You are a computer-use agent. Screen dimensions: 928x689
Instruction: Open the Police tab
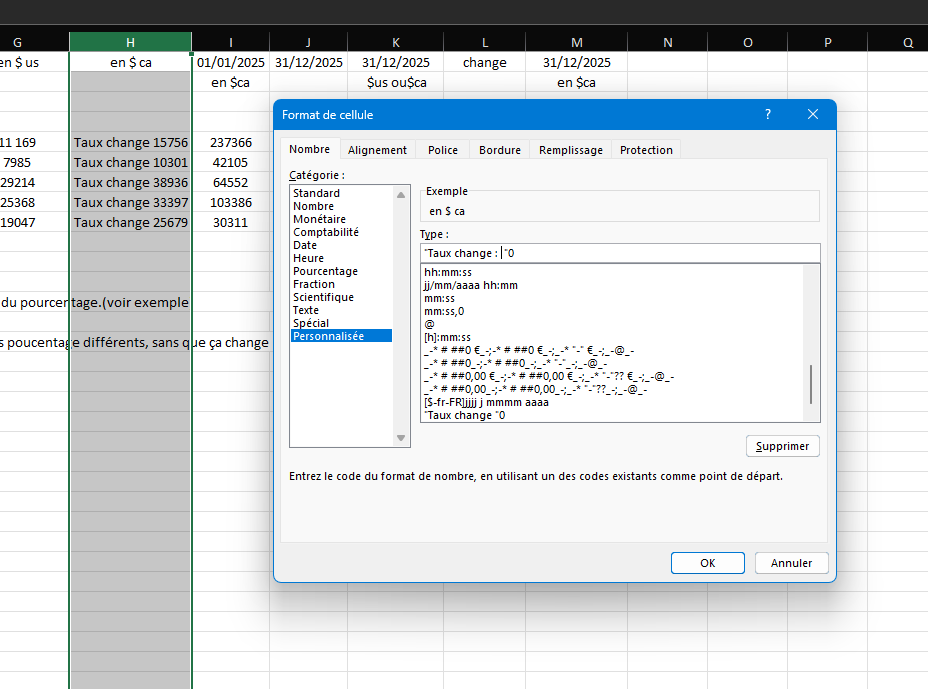pos(442,150)
